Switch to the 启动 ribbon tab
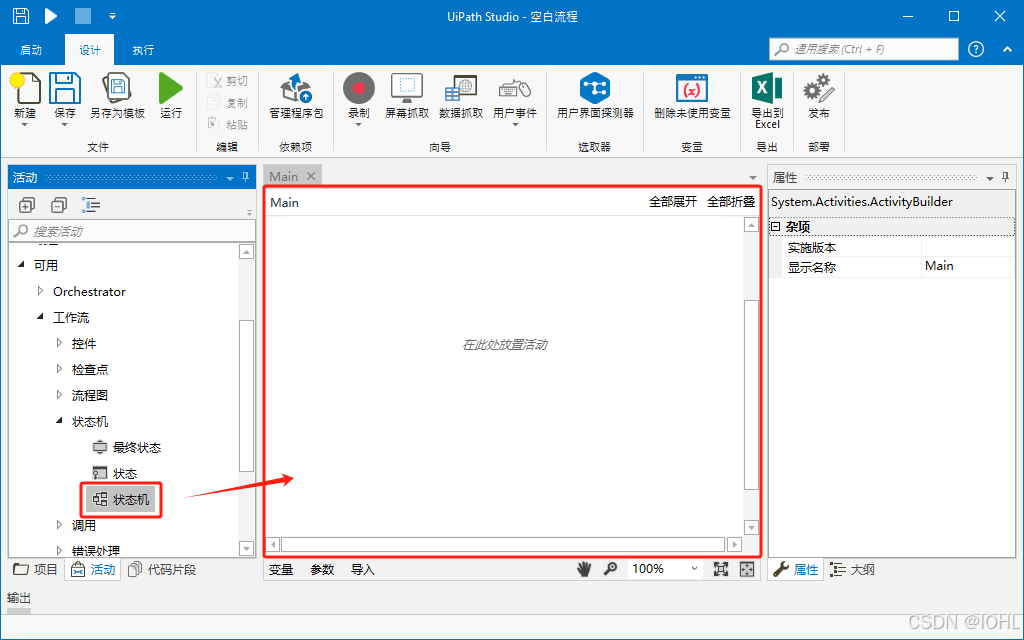The width and height of the screenshot is (1024, 640). click(31, 50)
